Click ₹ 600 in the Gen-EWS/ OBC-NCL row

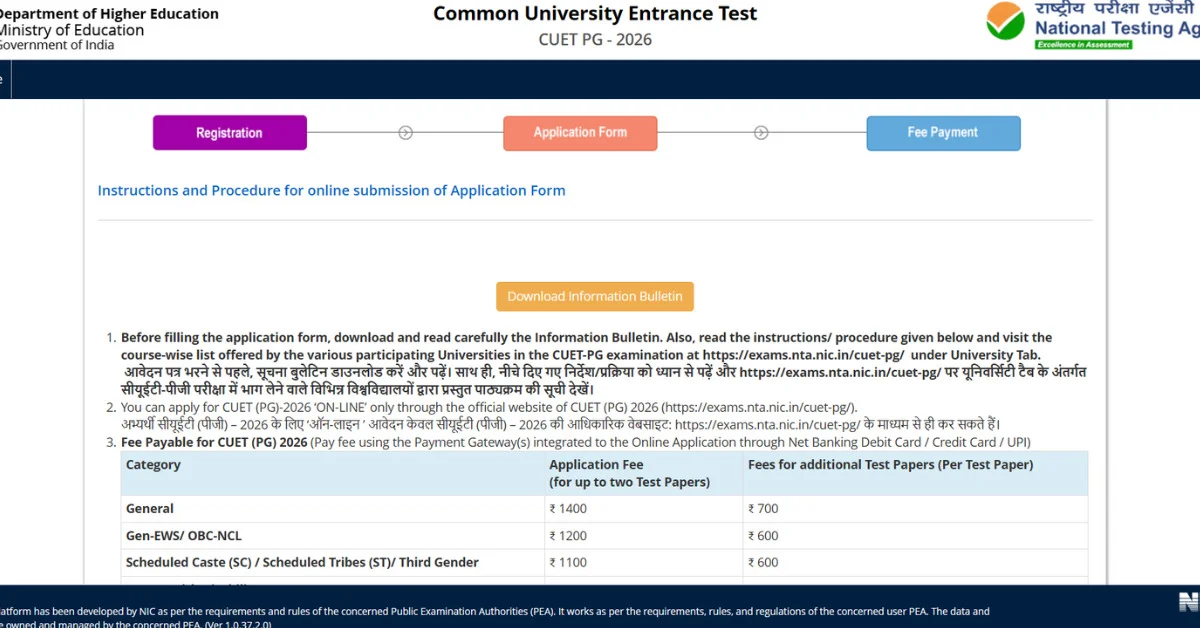point(763,535)
